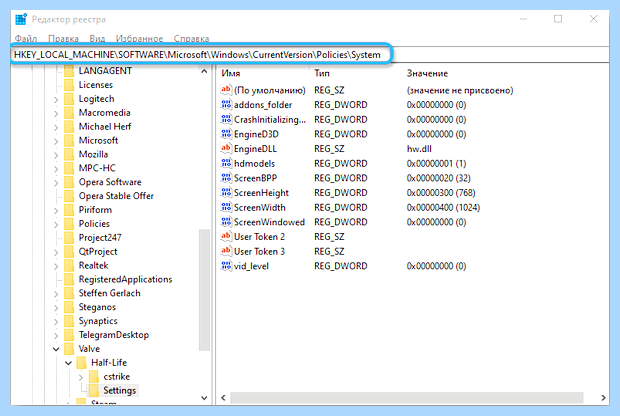Click the Macromedia folder icon
This screenshot has width=620, height=416.
click(x=69, y=112)
